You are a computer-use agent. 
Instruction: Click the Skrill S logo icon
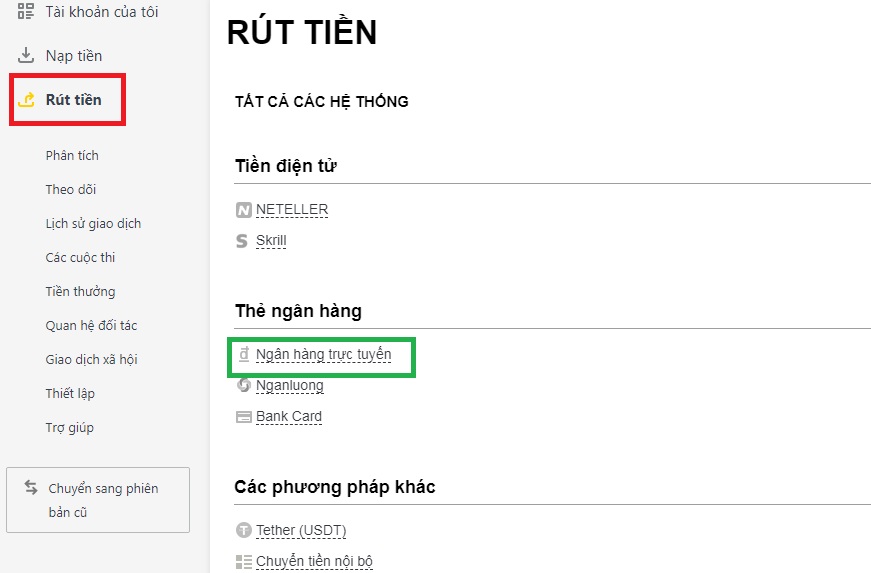click(242, 241)
